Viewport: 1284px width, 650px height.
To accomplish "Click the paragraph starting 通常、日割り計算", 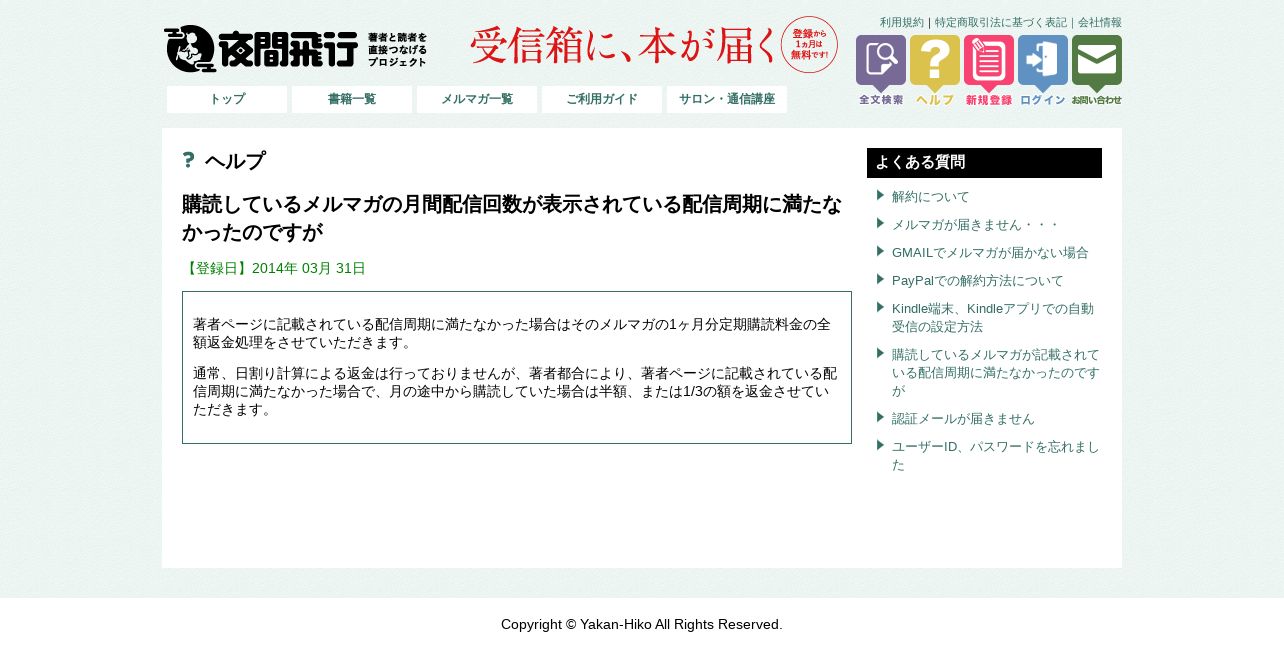I will coord(515,391).
